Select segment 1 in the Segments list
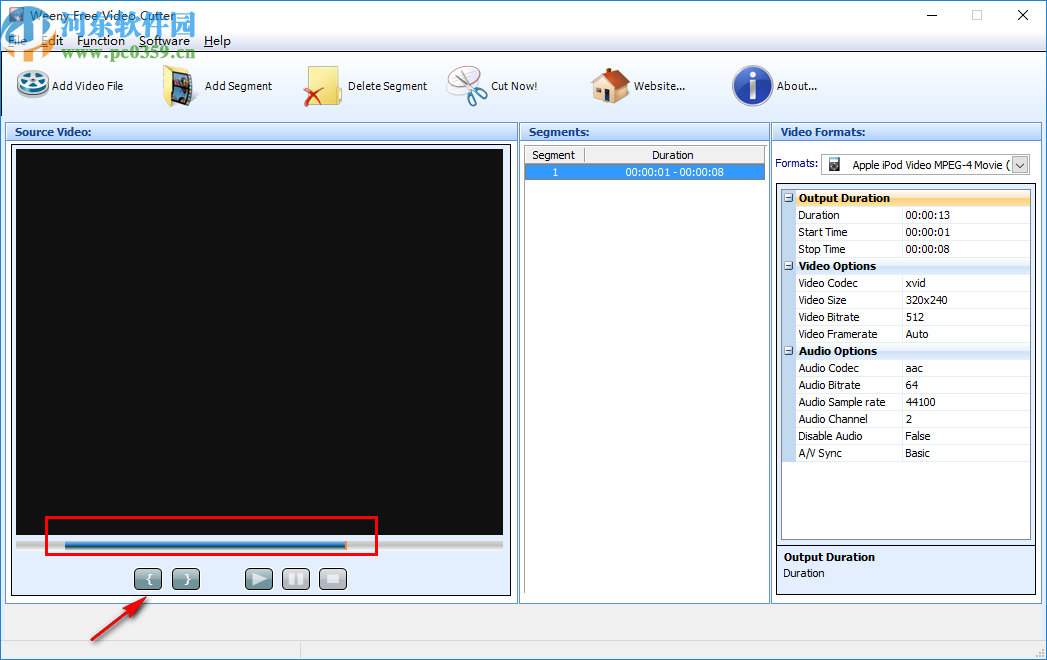 click(x=644, y=172)
